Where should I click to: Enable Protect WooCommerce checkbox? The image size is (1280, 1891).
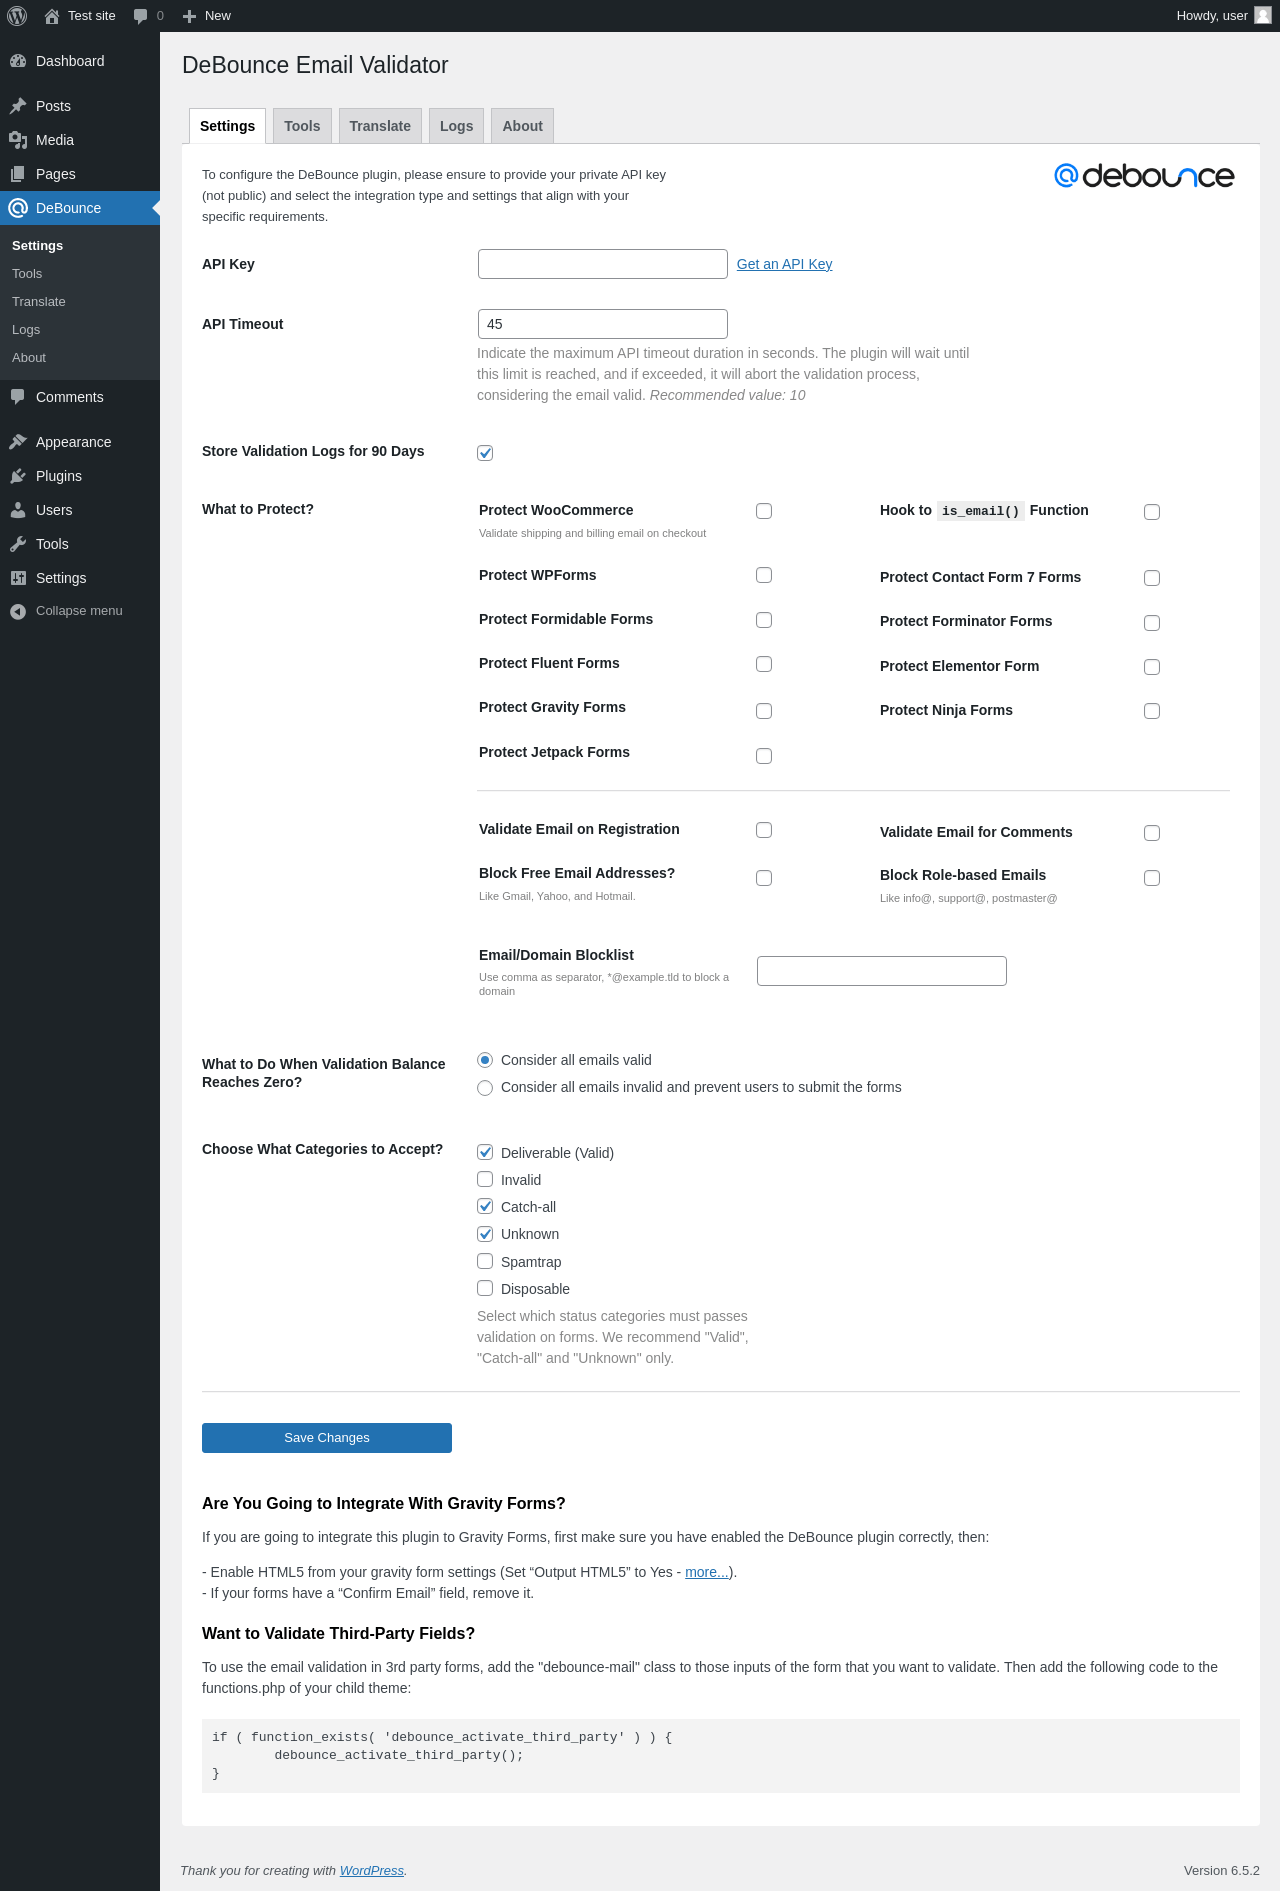click(764, 511)
